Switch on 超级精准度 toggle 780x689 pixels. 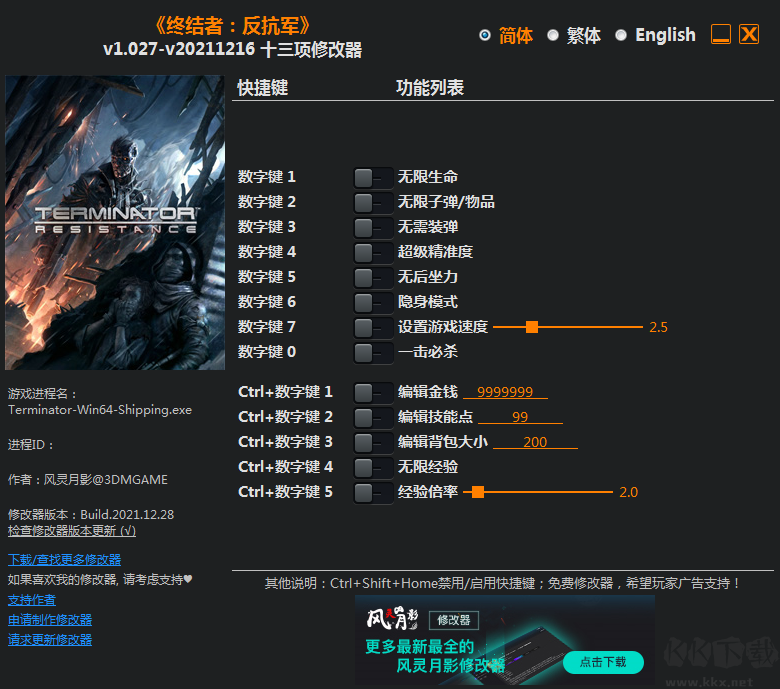pyautogui.click(x=373, y=253)
